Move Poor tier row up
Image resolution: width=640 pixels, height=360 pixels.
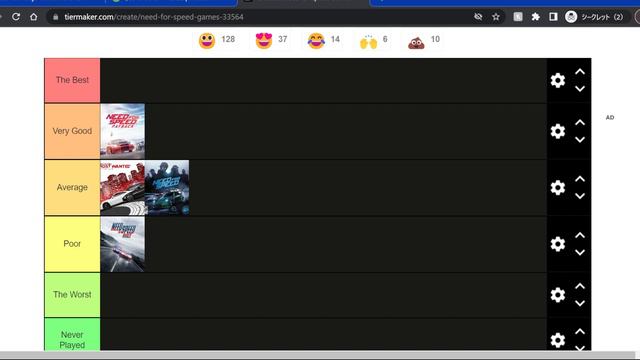[x=580, y=235]
